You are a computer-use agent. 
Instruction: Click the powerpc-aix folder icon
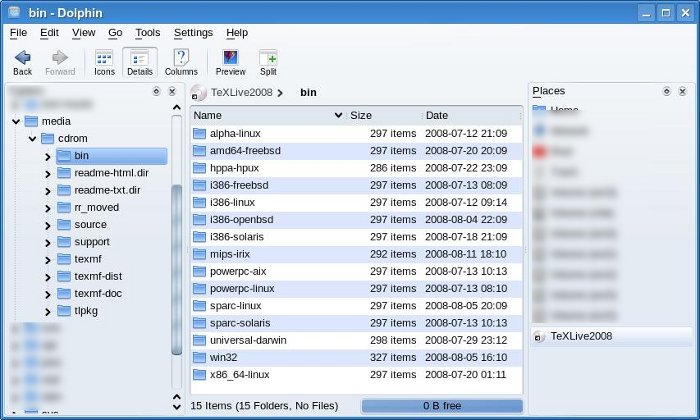tap(199, 271)
